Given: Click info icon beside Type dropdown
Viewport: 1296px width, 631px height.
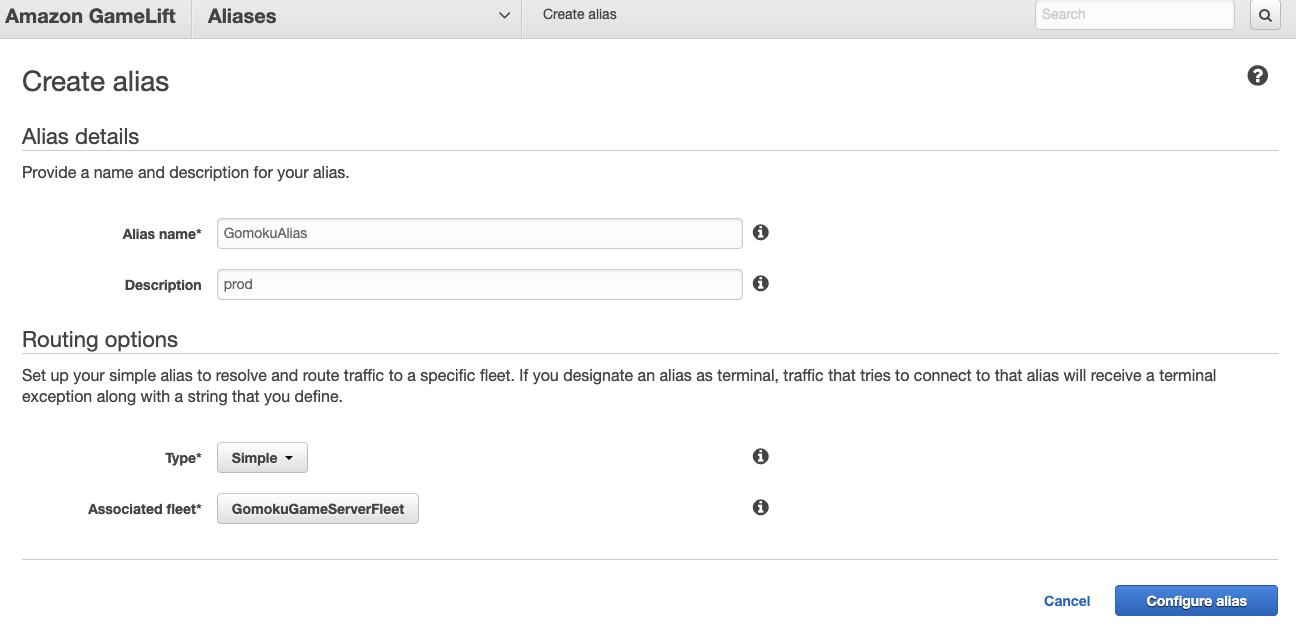Looking at the screenshot, I should pos(760,457).
